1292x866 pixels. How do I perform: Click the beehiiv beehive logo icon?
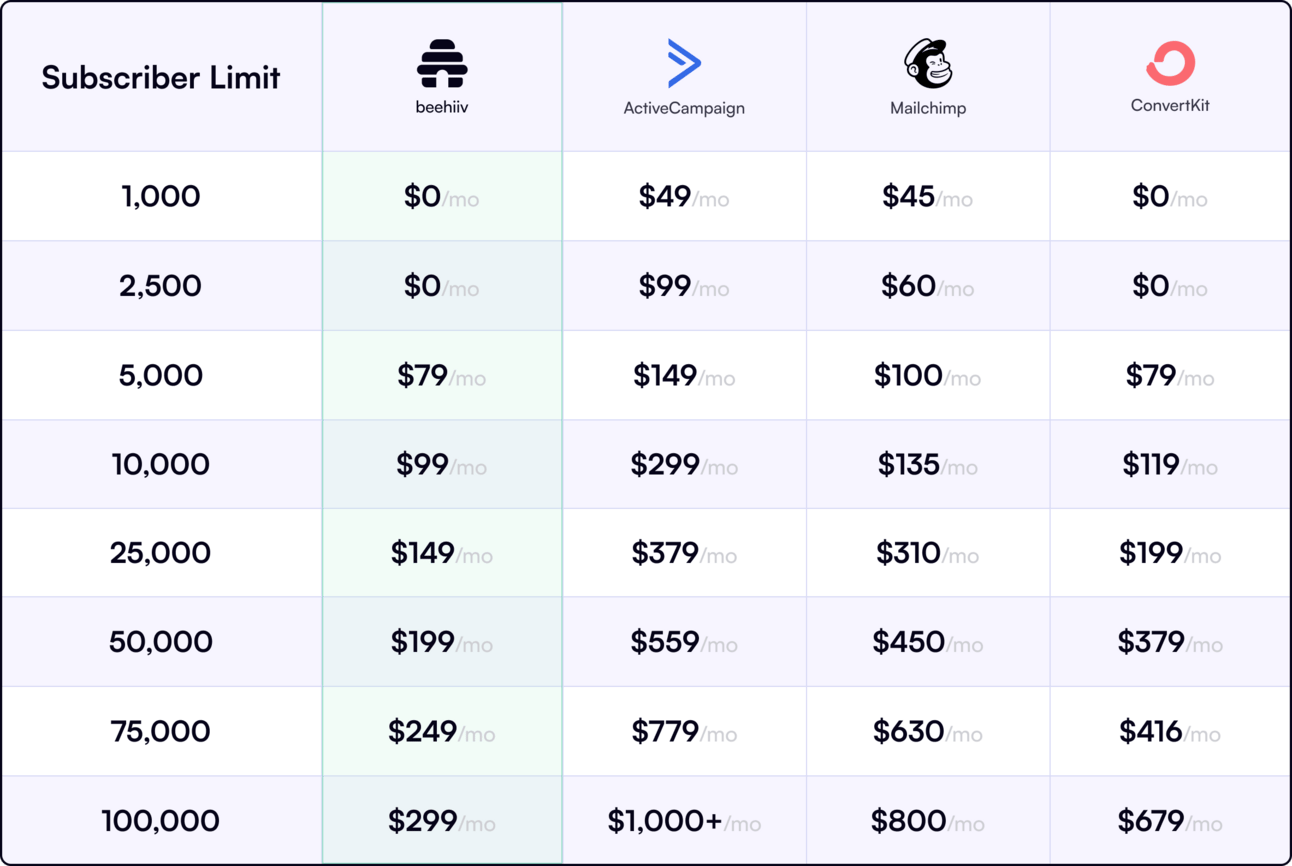coord(442,63)
